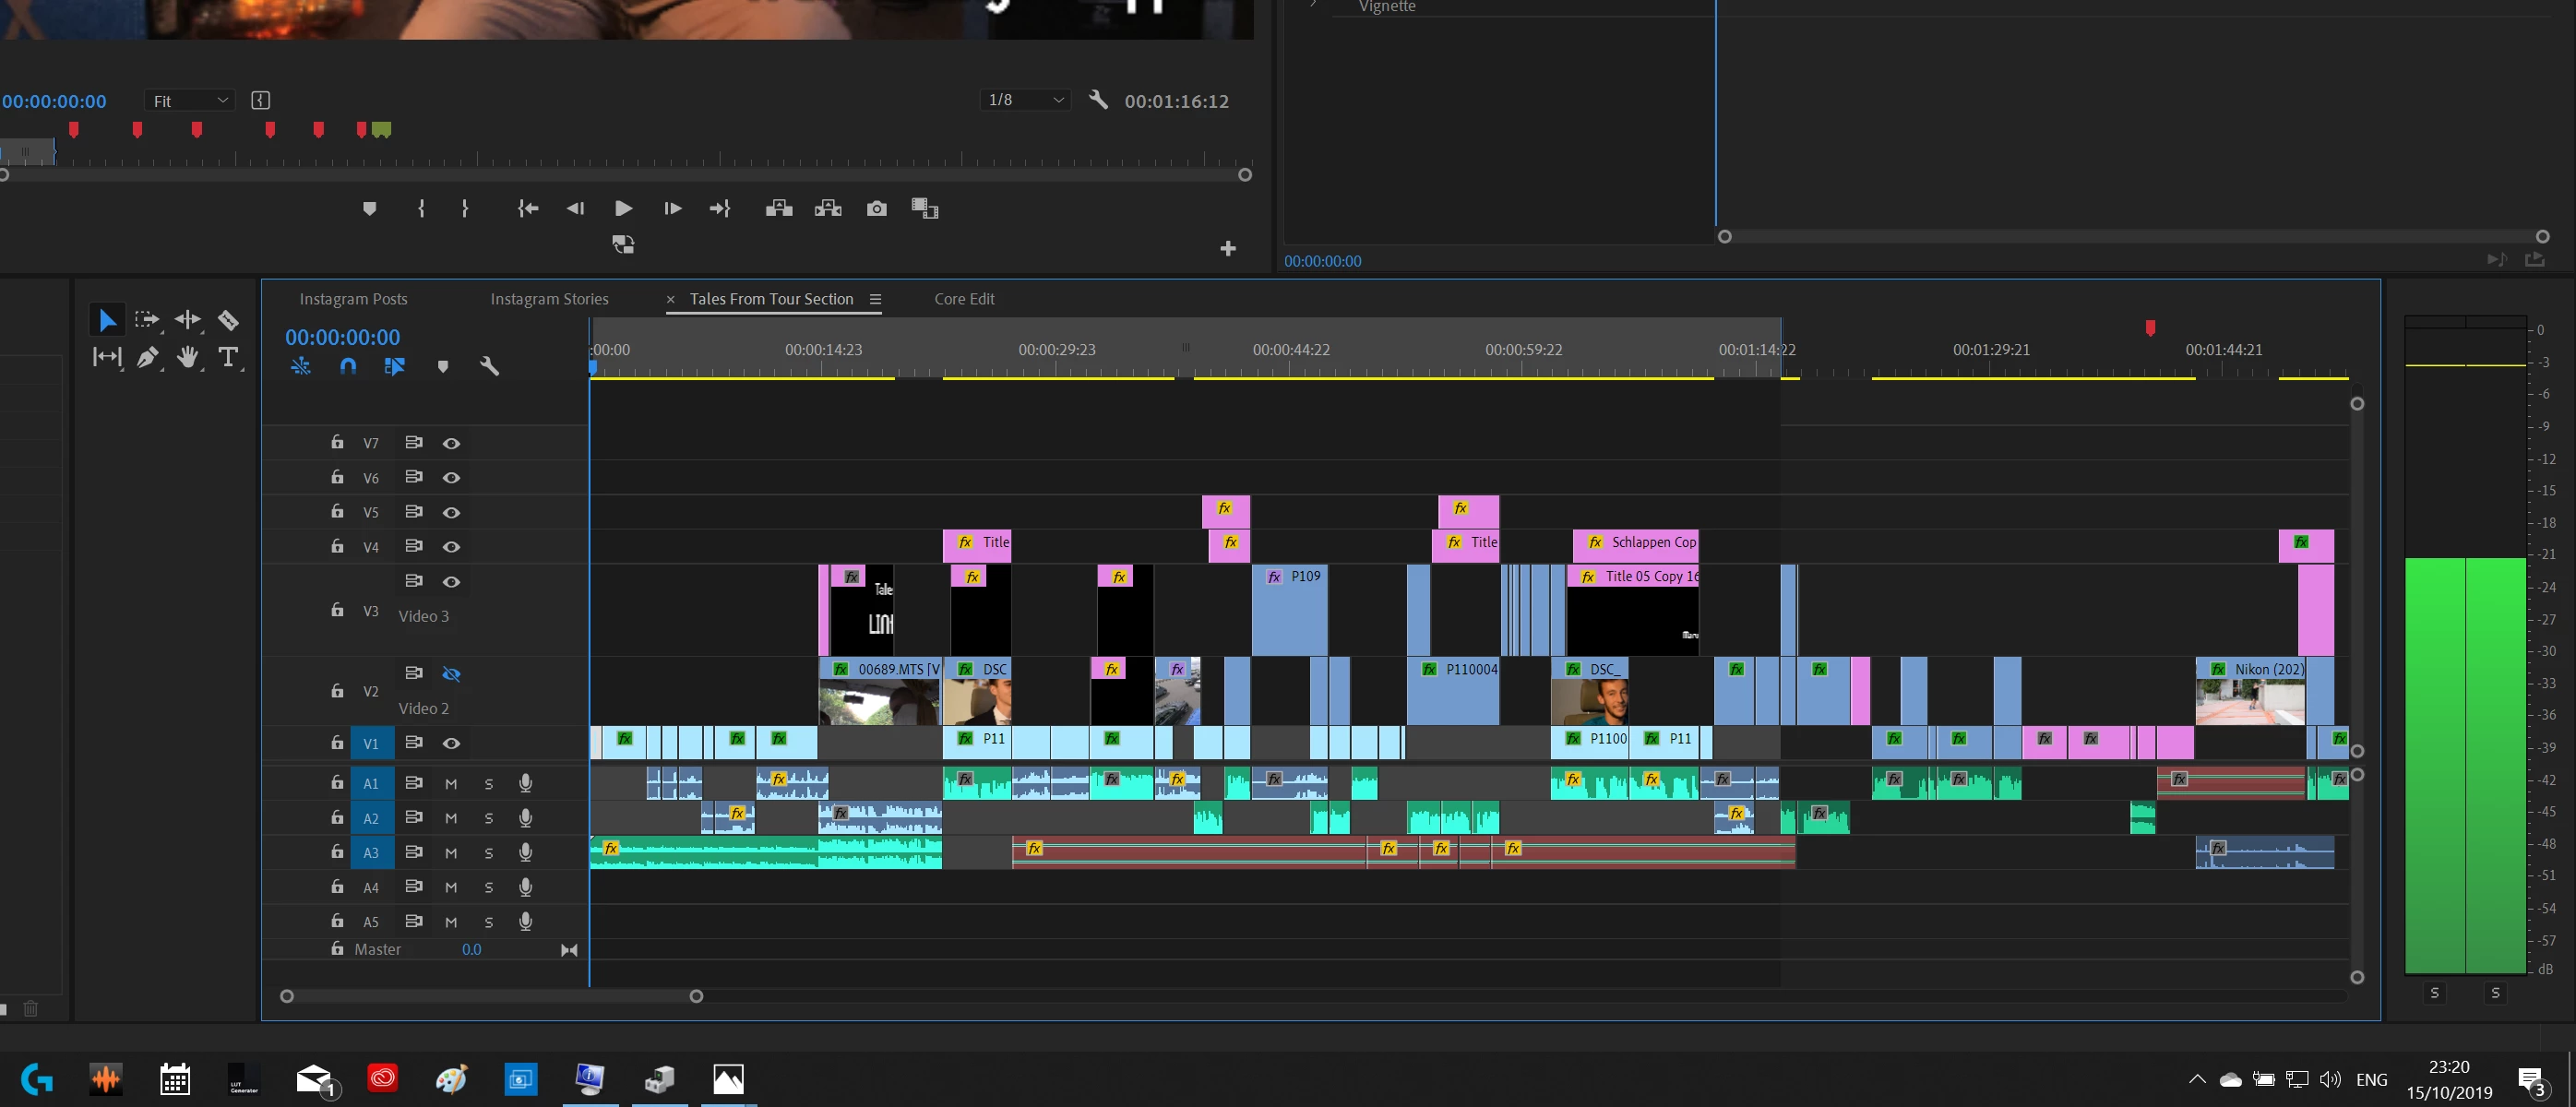Click Nikon (202) clip thumbnail on V2
Image resolution: width=2576 pixels, height=1107 pixels.
[x=2249, y=702]
